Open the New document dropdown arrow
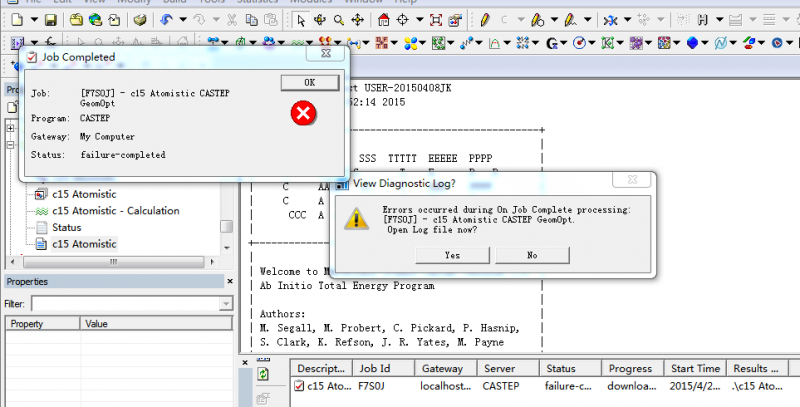This screenshot has width=800, height=407. click(x=34, y=20)
